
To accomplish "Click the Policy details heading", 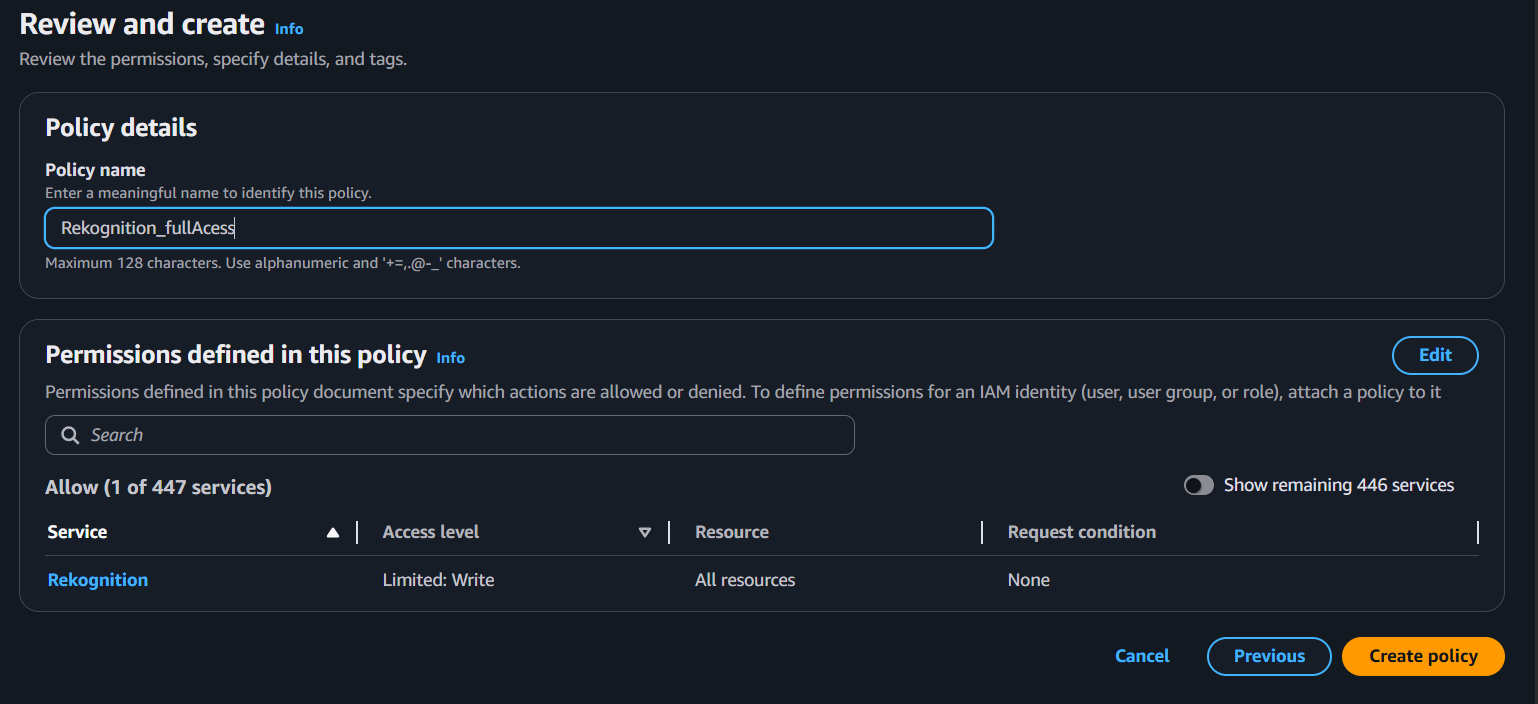I will click(121, 128).
